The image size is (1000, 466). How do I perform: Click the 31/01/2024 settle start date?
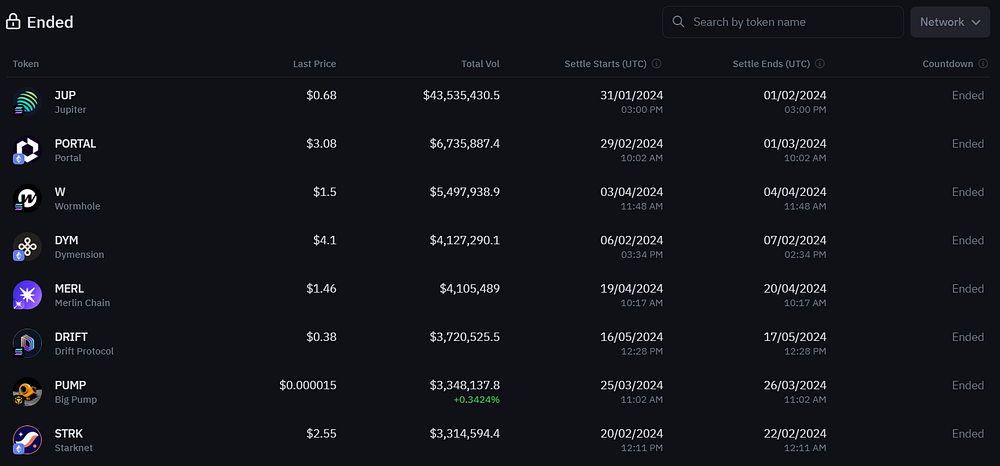pos(631,96)
